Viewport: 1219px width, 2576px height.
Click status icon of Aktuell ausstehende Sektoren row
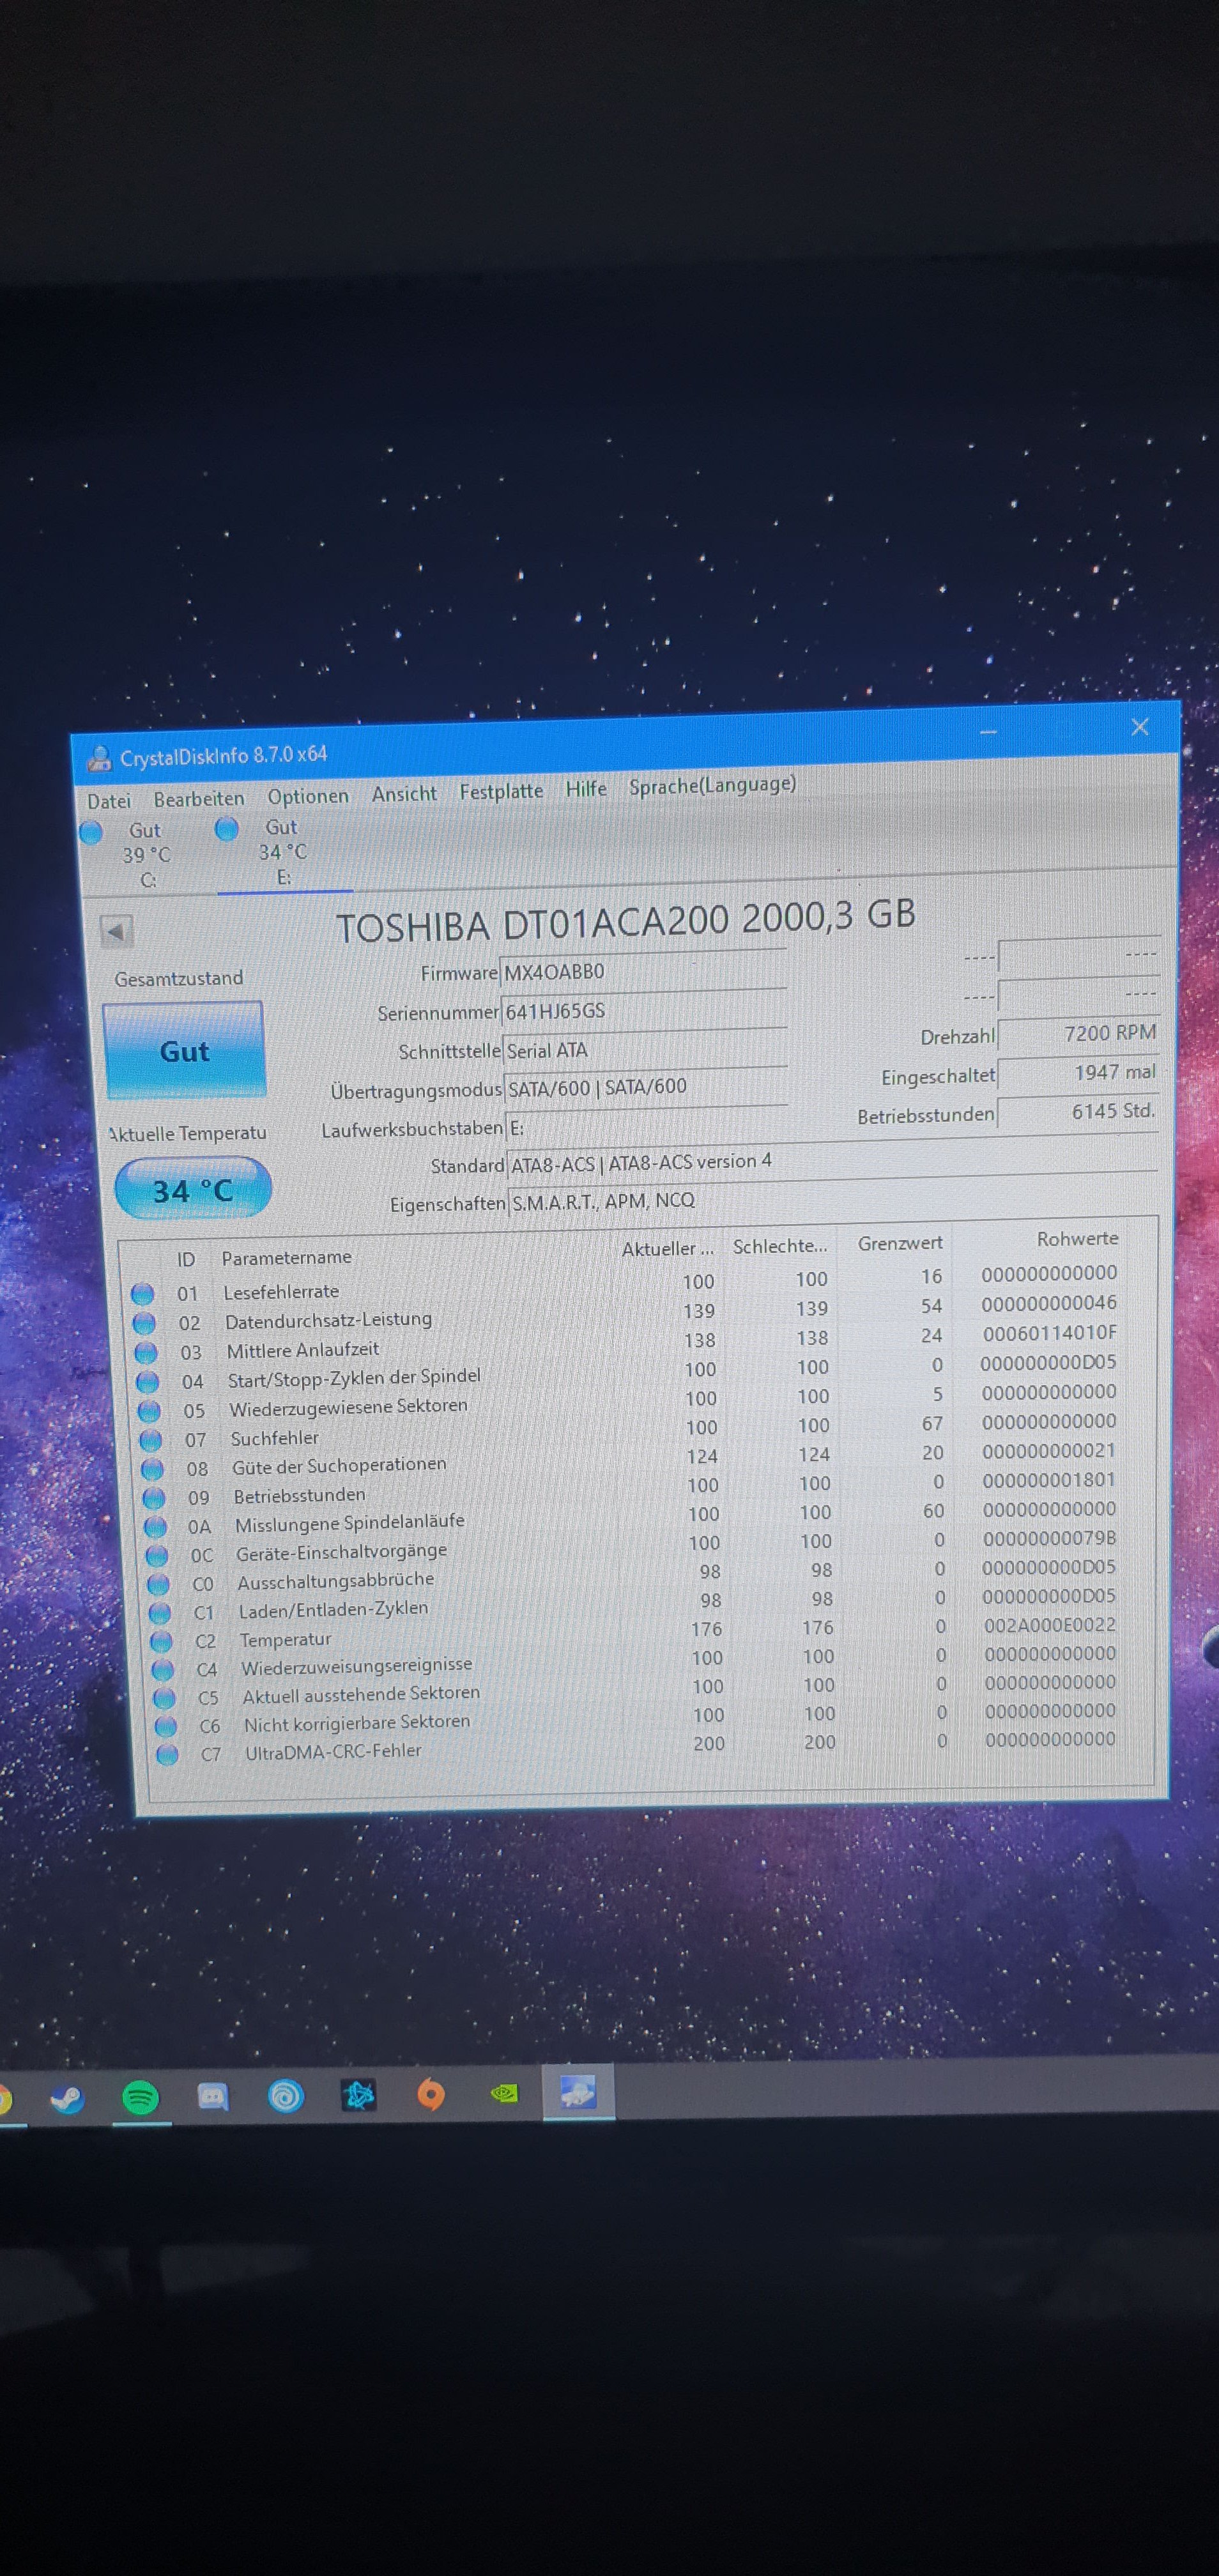(x=165, y=1698)
